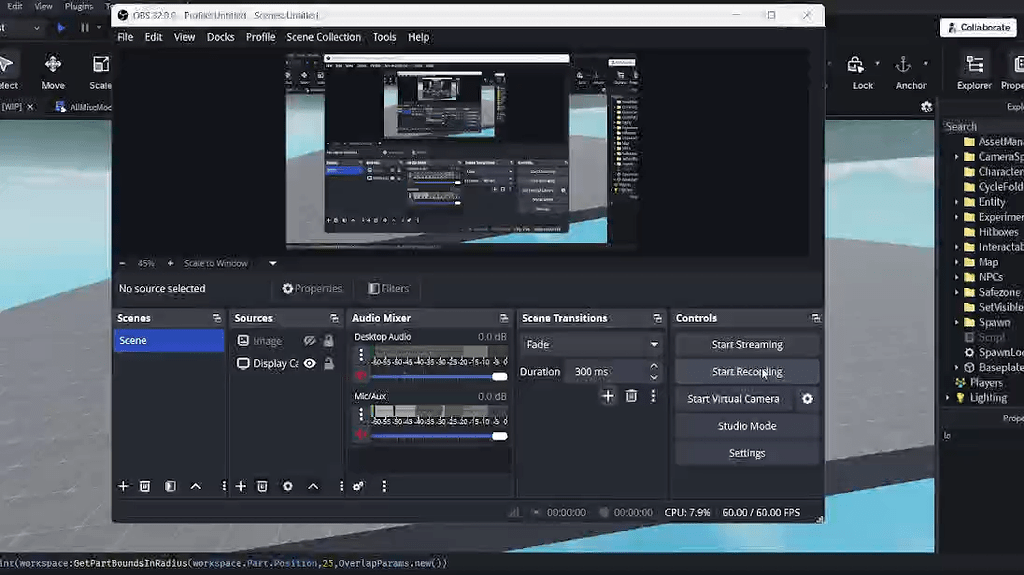Open scene filters icon in Scenes dock
Viewport: 1024px width, 575px height.
[170, 486]
